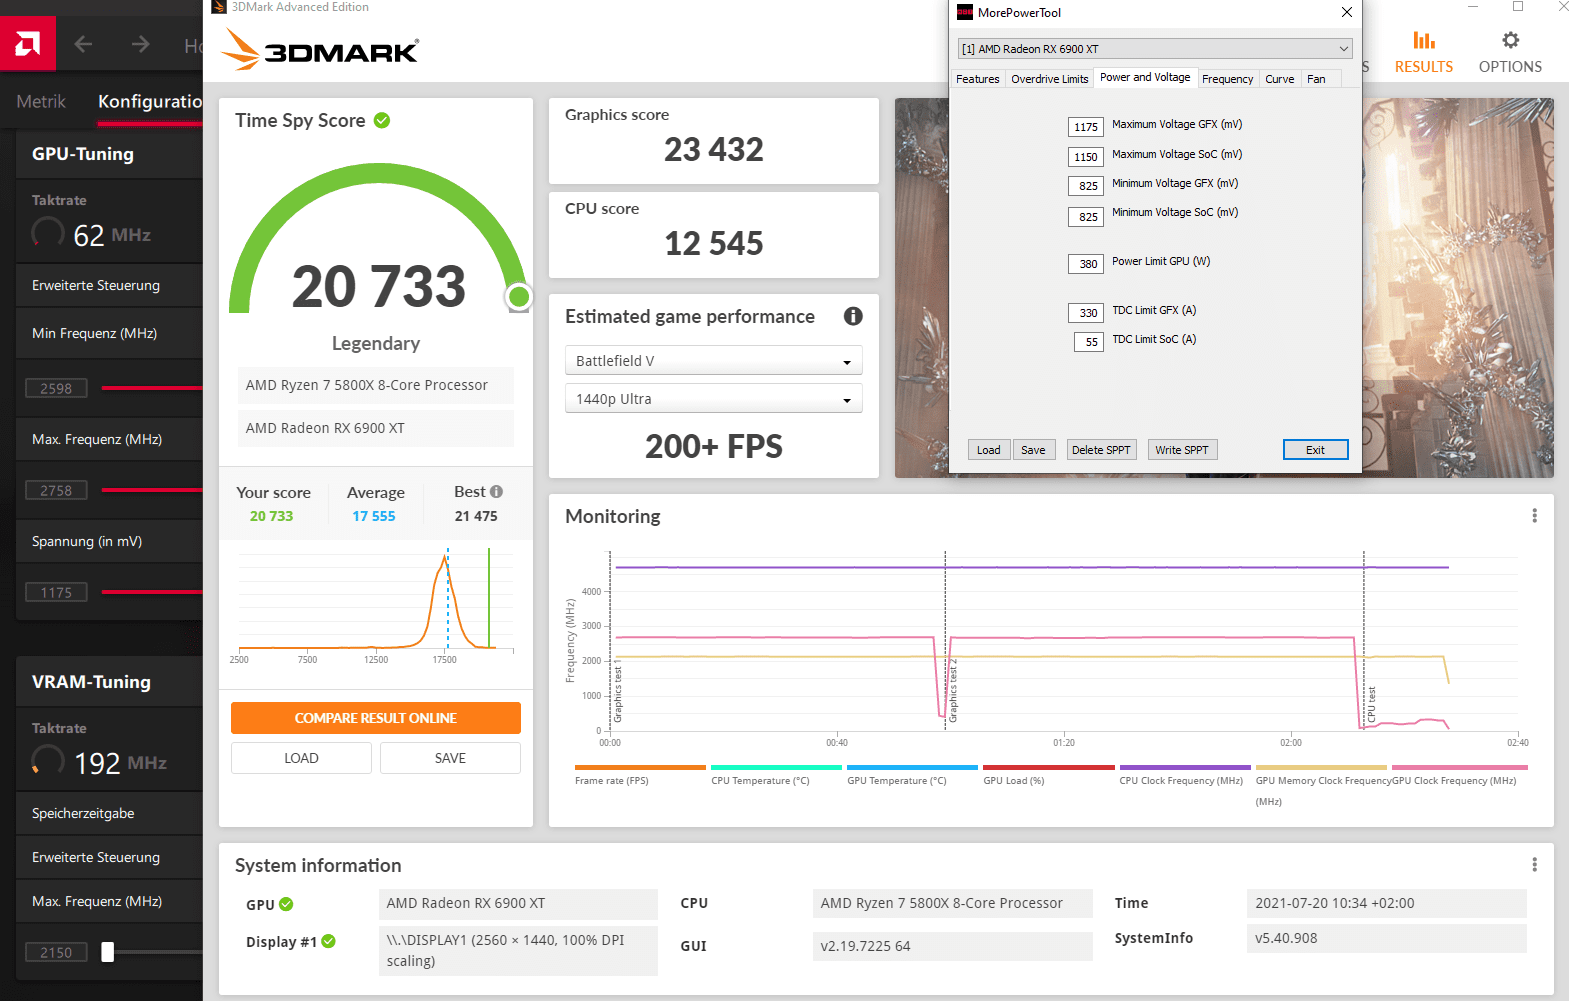Open the Monitoring panel three-dot menu

(1534, 516)
